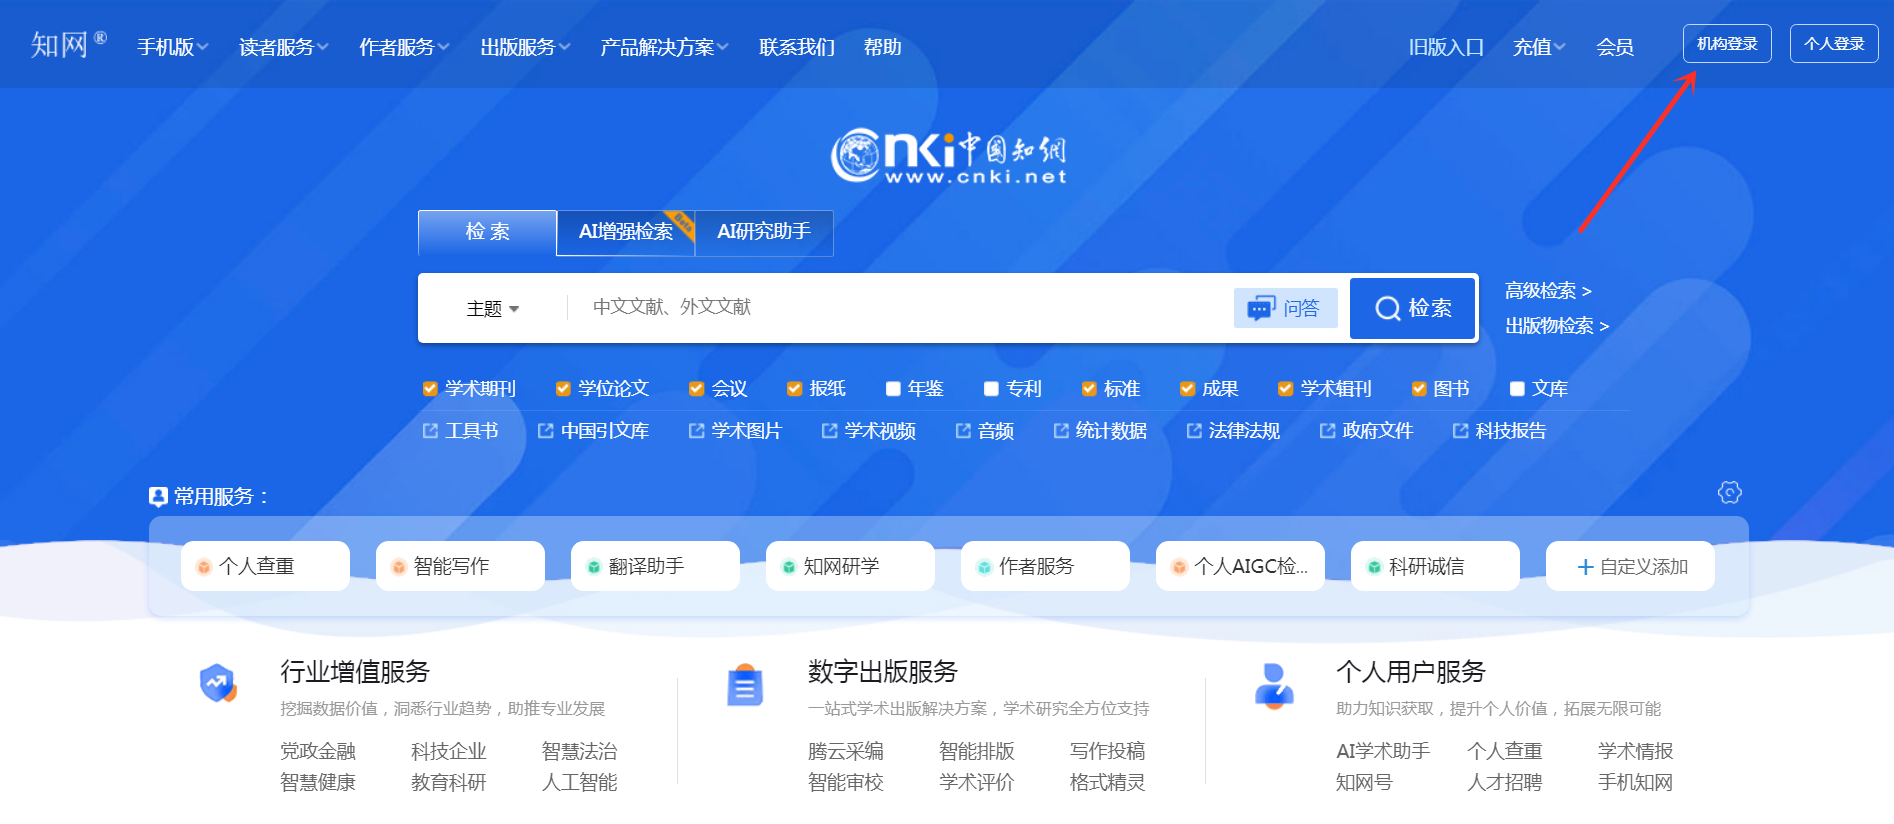Expand the 读者服务 dropdown menu
1894x824 pixels.
[284, 47]
